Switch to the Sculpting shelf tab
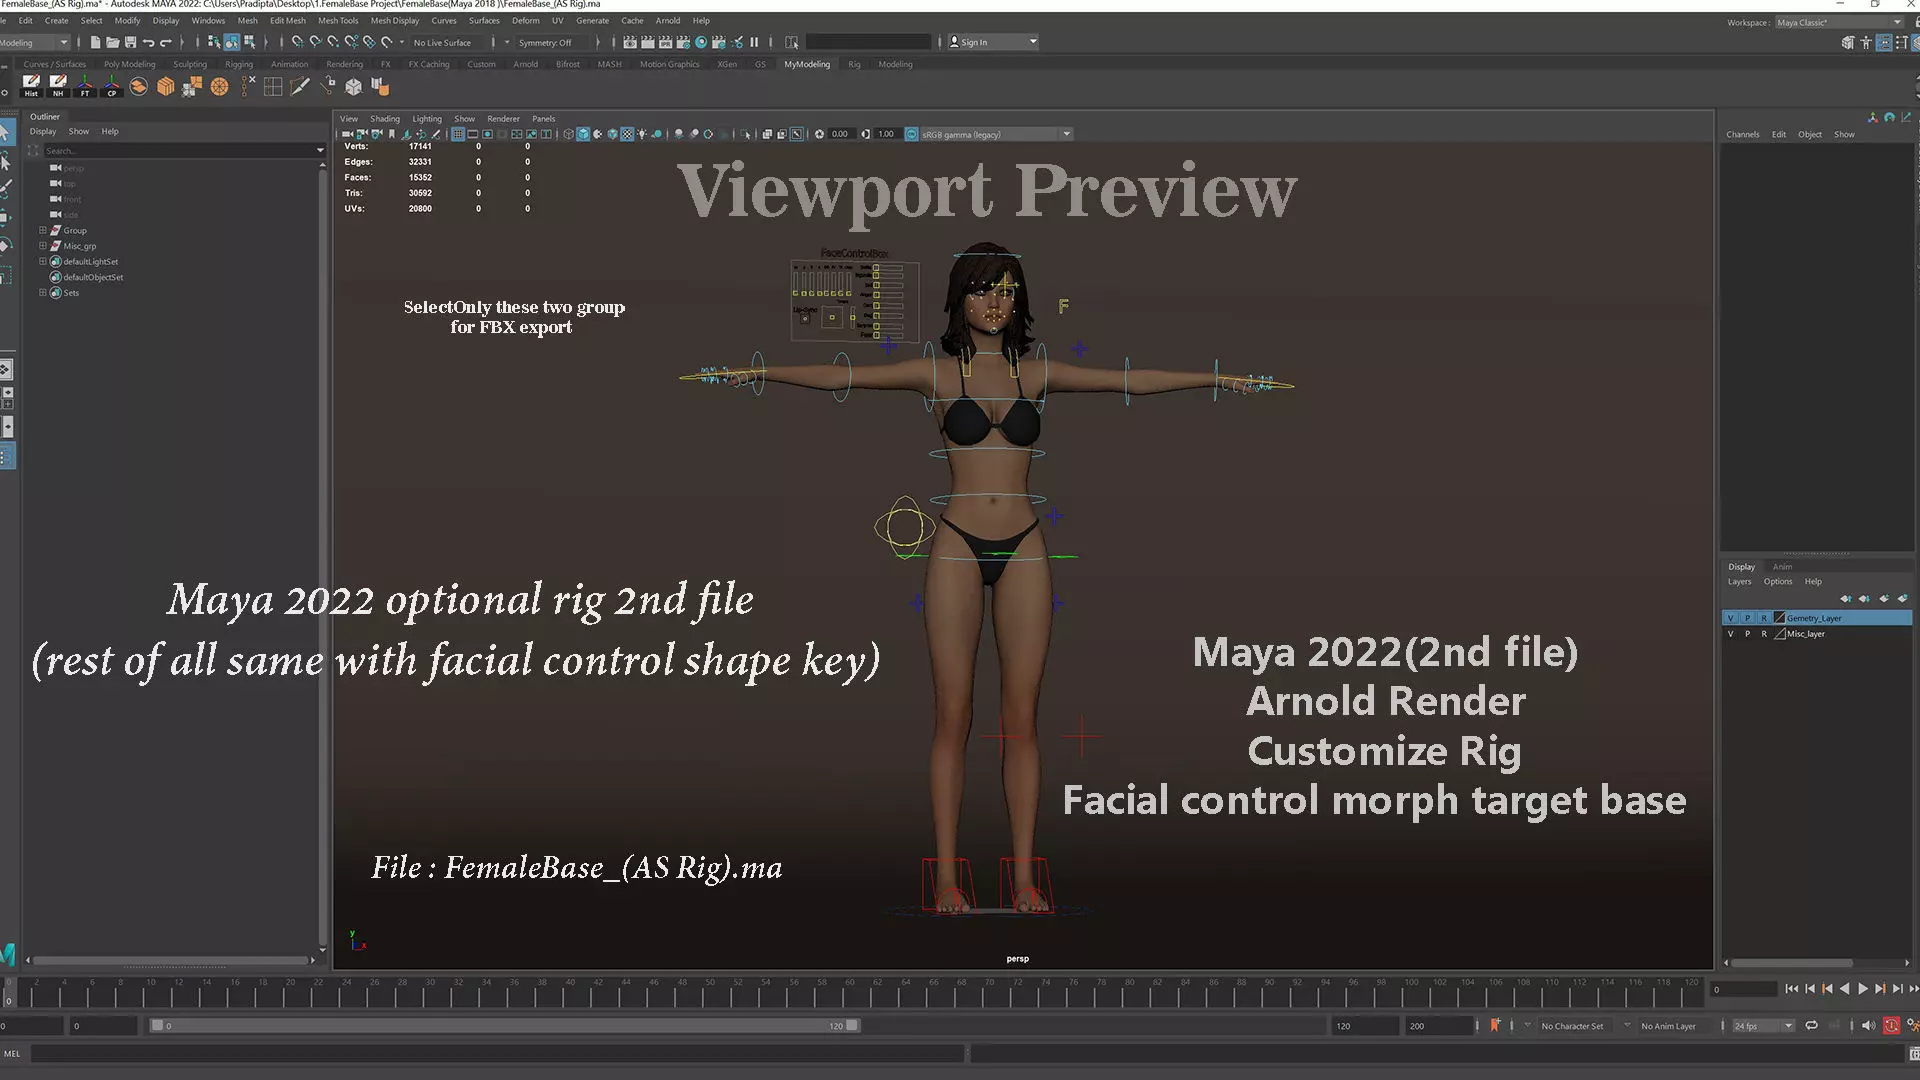This screenshot has height=1080, width=1920. (189, 64)
